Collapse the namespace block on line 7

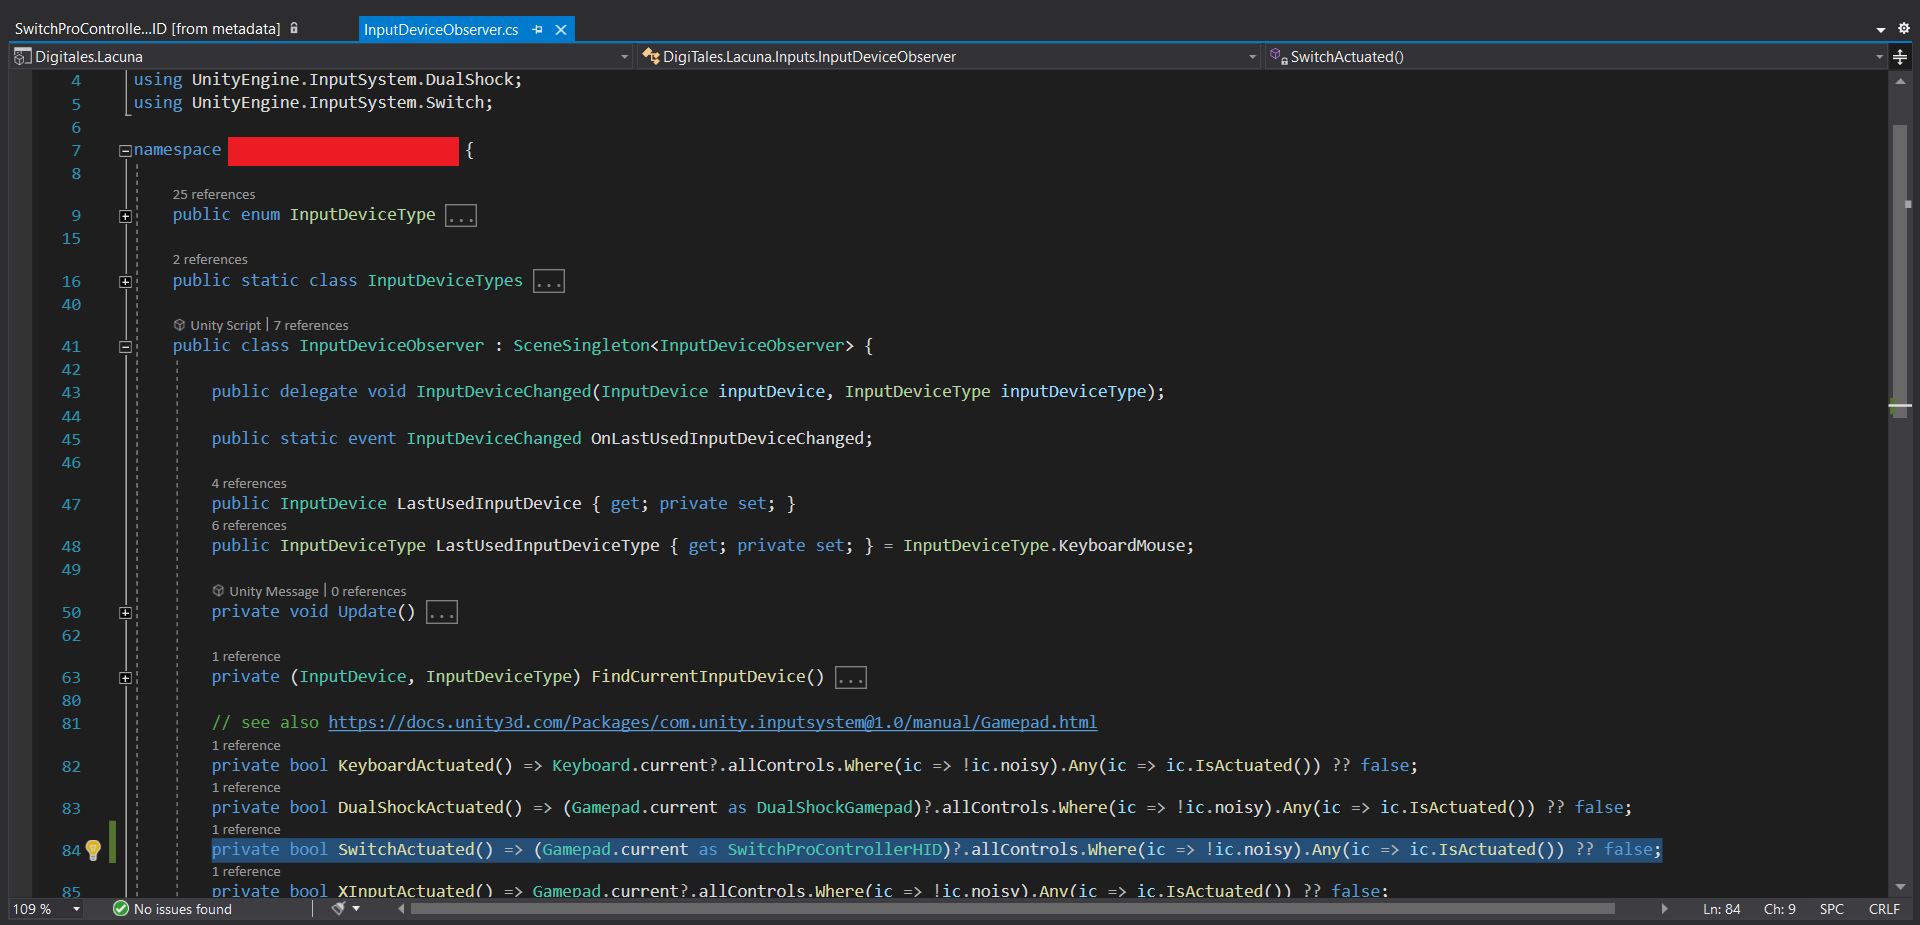coord(125,151)
